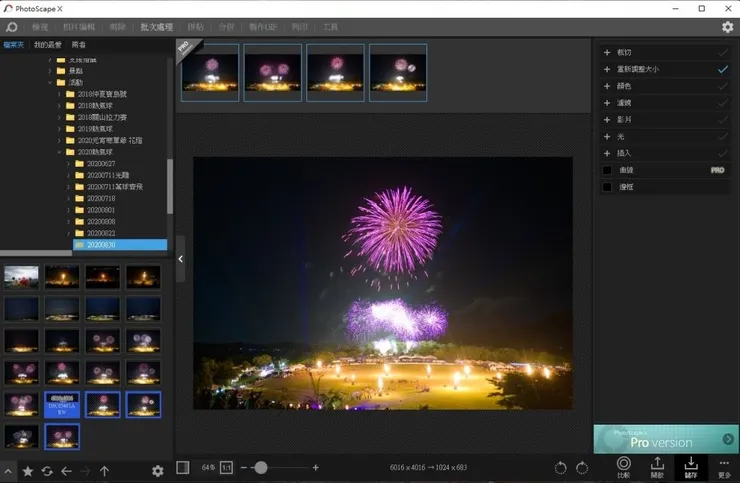Click the size text 6016 x 4016 → 1024 x 683
This screenshot has height=483, width=740.
click(x=428, y=467)
